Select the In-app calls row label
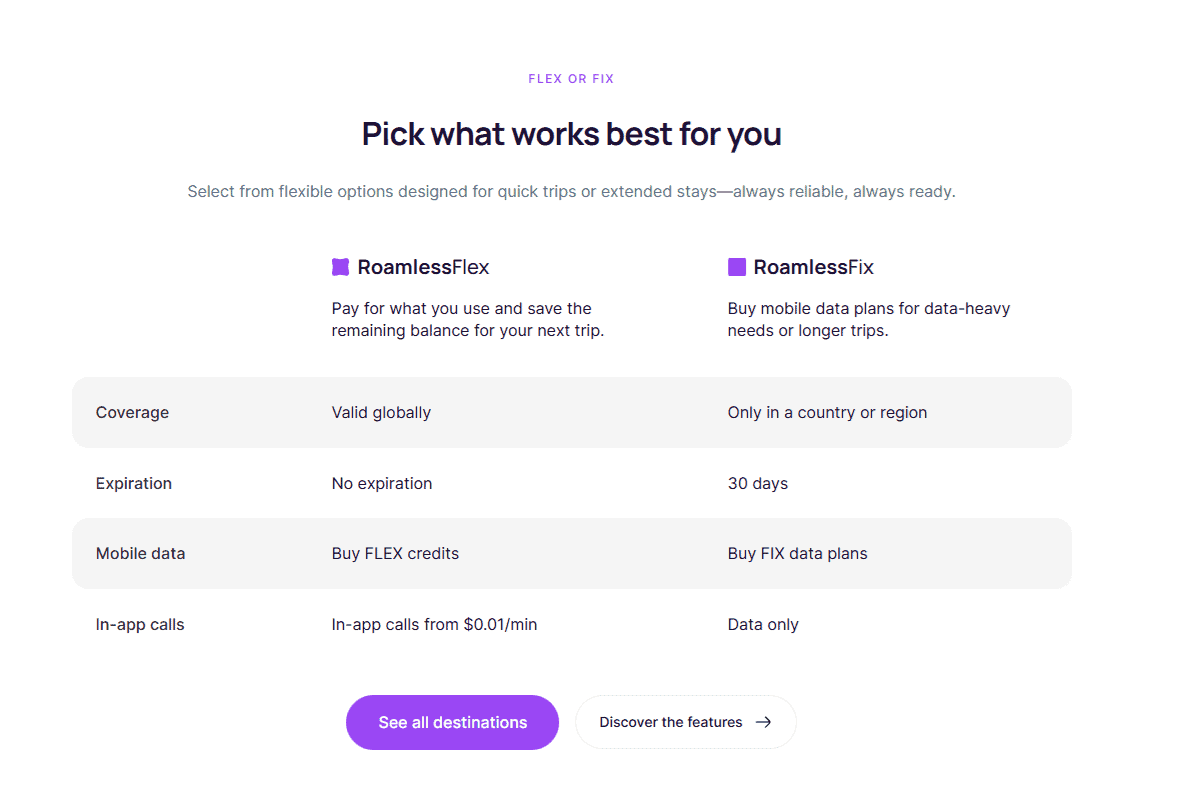The width and height of the screenshot is (1185, 804). (x=140, y=625)
